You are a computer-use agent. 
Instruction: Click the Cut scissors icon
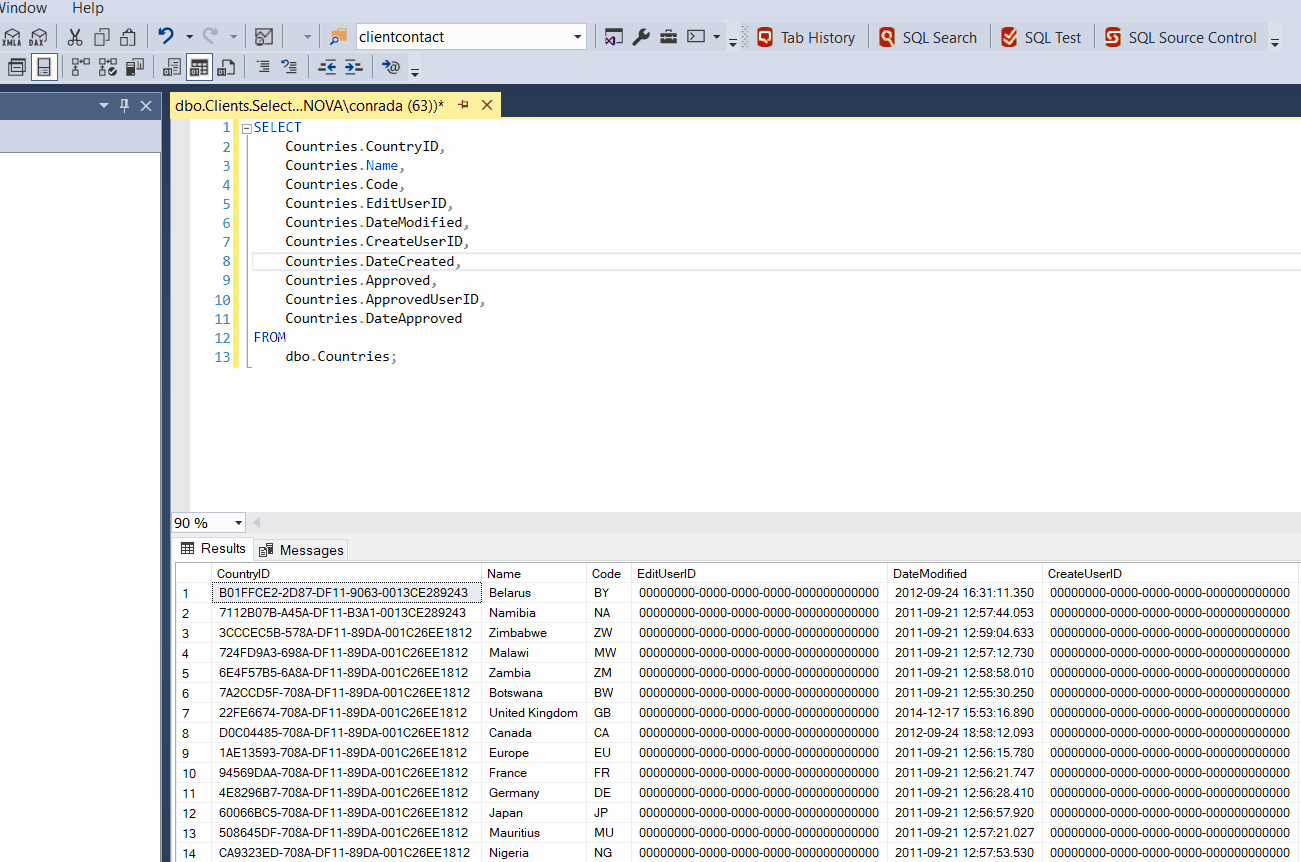(75, 37)
